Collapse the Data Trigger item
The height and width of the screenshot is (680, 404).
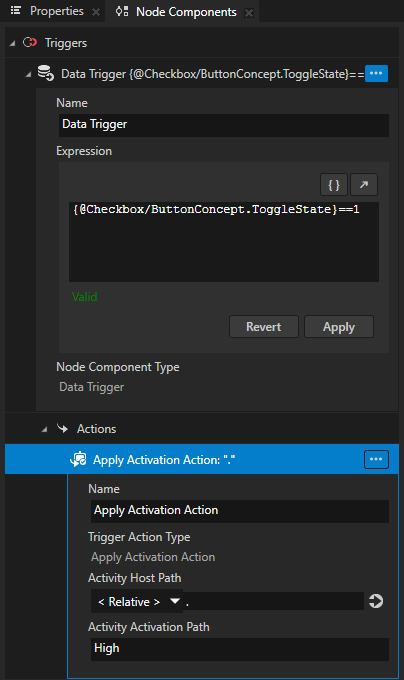click(x=28, y=74)
